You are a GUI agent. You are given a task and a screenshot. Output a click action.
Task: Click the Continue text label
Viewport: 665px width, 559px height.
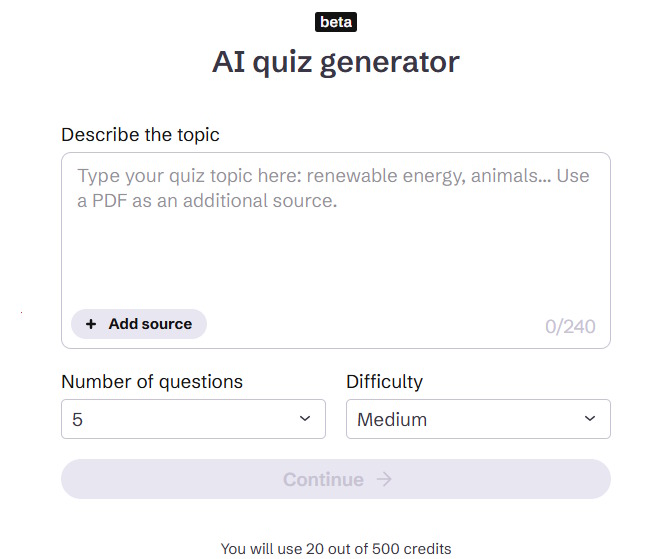click(x=323, y=480)
